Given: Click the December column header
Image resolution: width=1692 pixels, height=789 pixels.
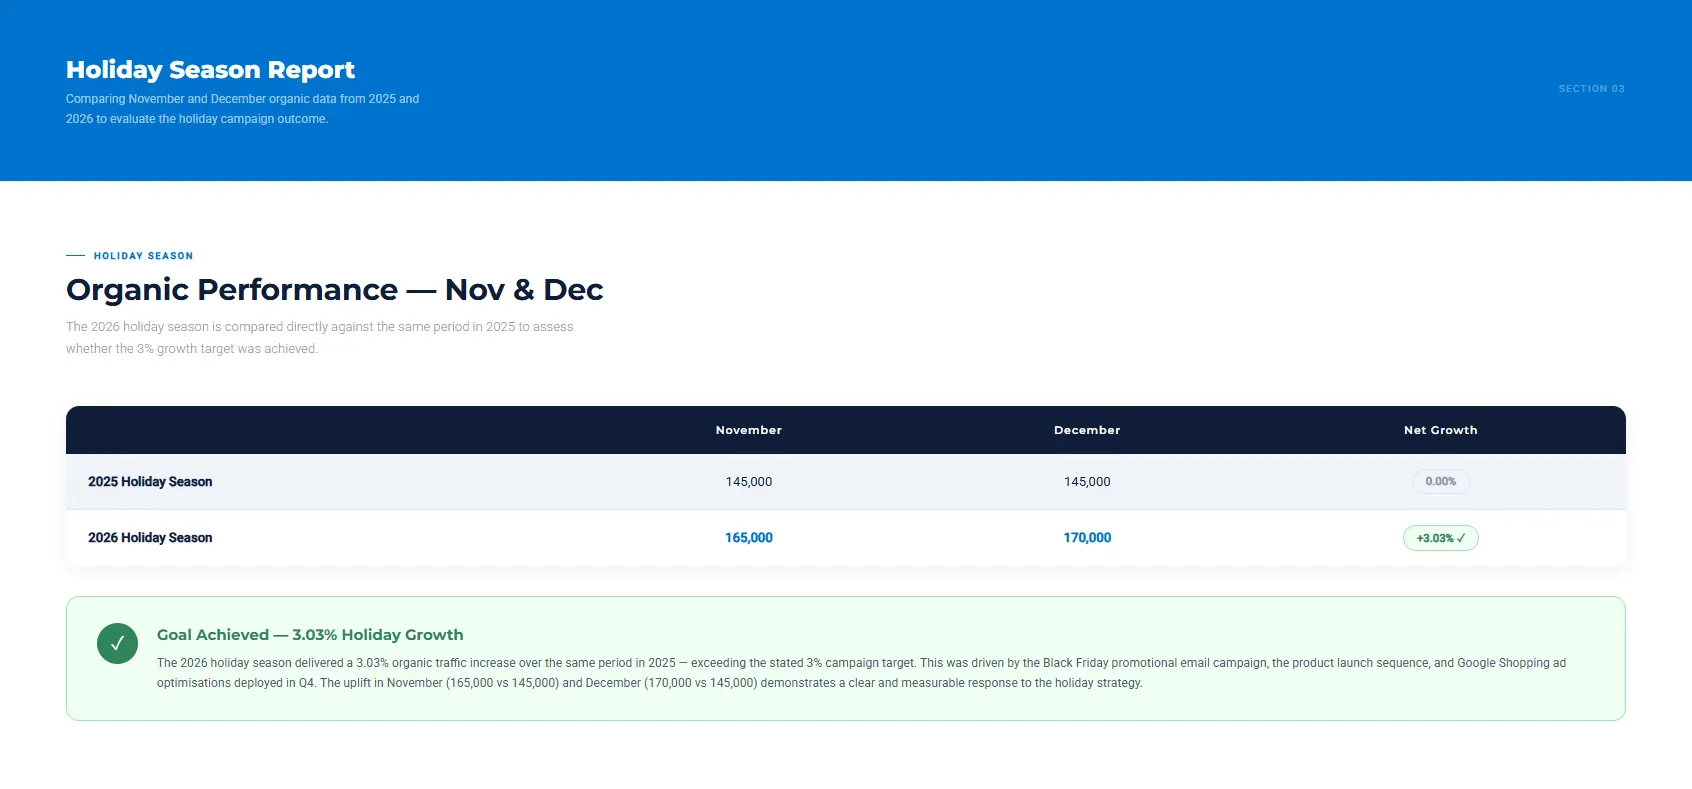Looking at the screenshot, I should coord(1087,430).
